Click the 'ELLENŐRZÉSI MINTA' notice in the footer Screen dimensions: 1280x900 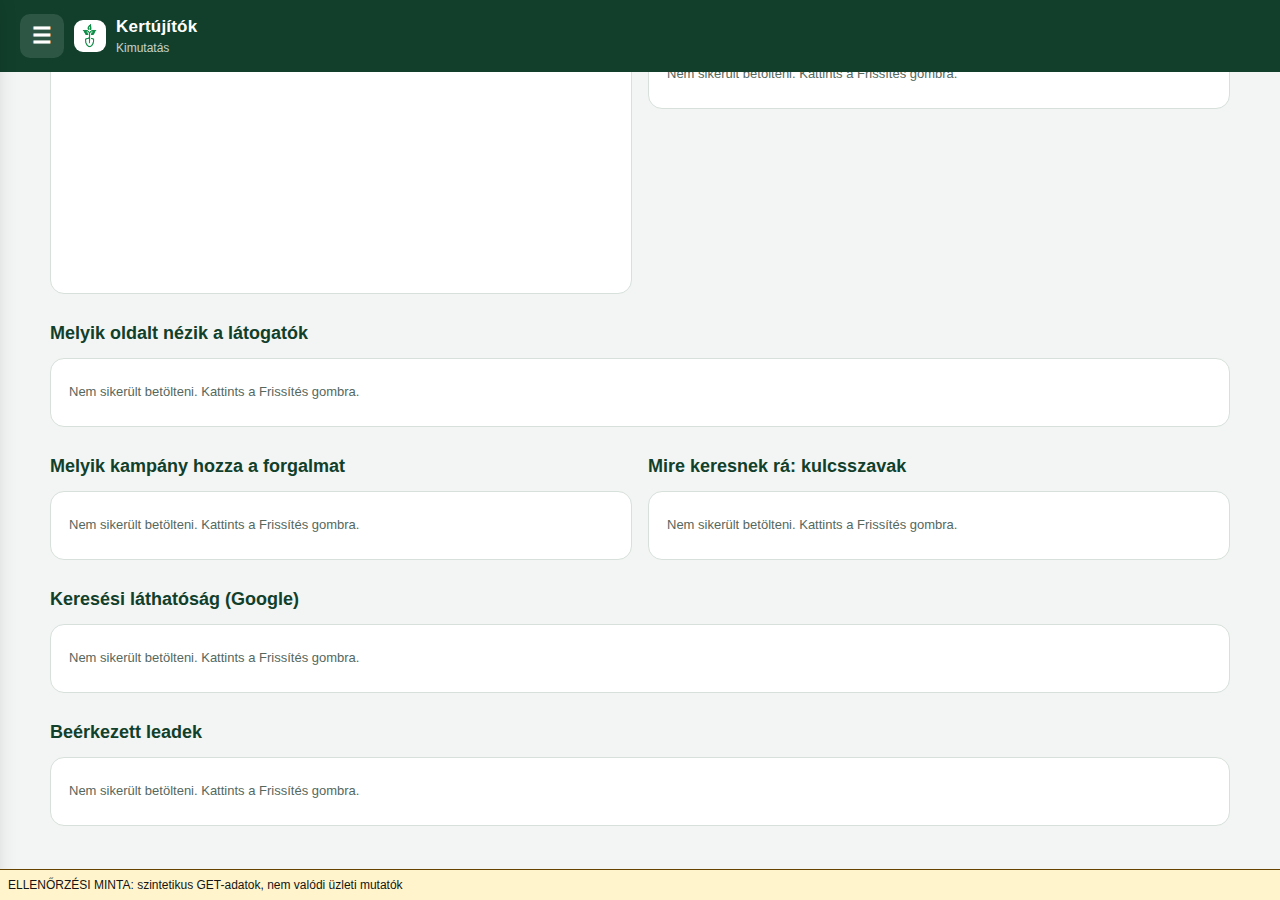pos(205,885)
